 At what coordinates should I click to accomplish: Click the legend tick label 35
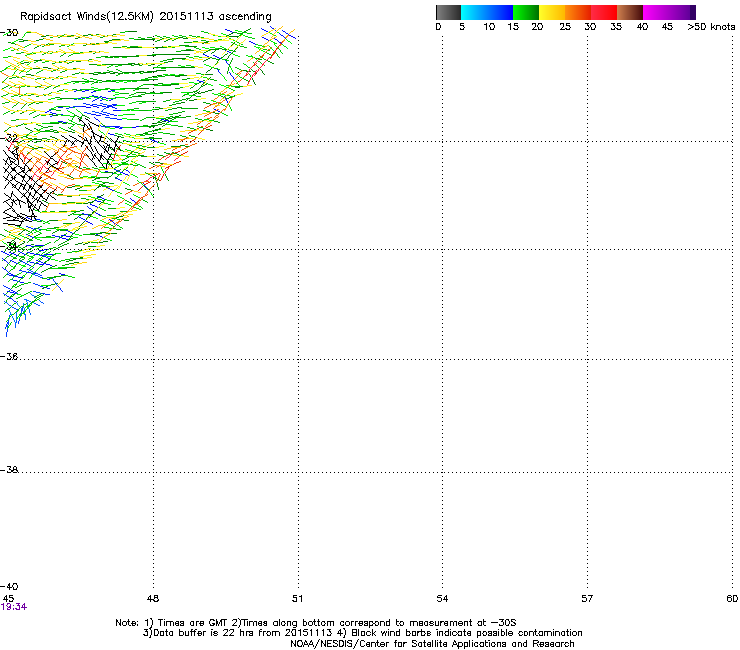click(616, 27)
